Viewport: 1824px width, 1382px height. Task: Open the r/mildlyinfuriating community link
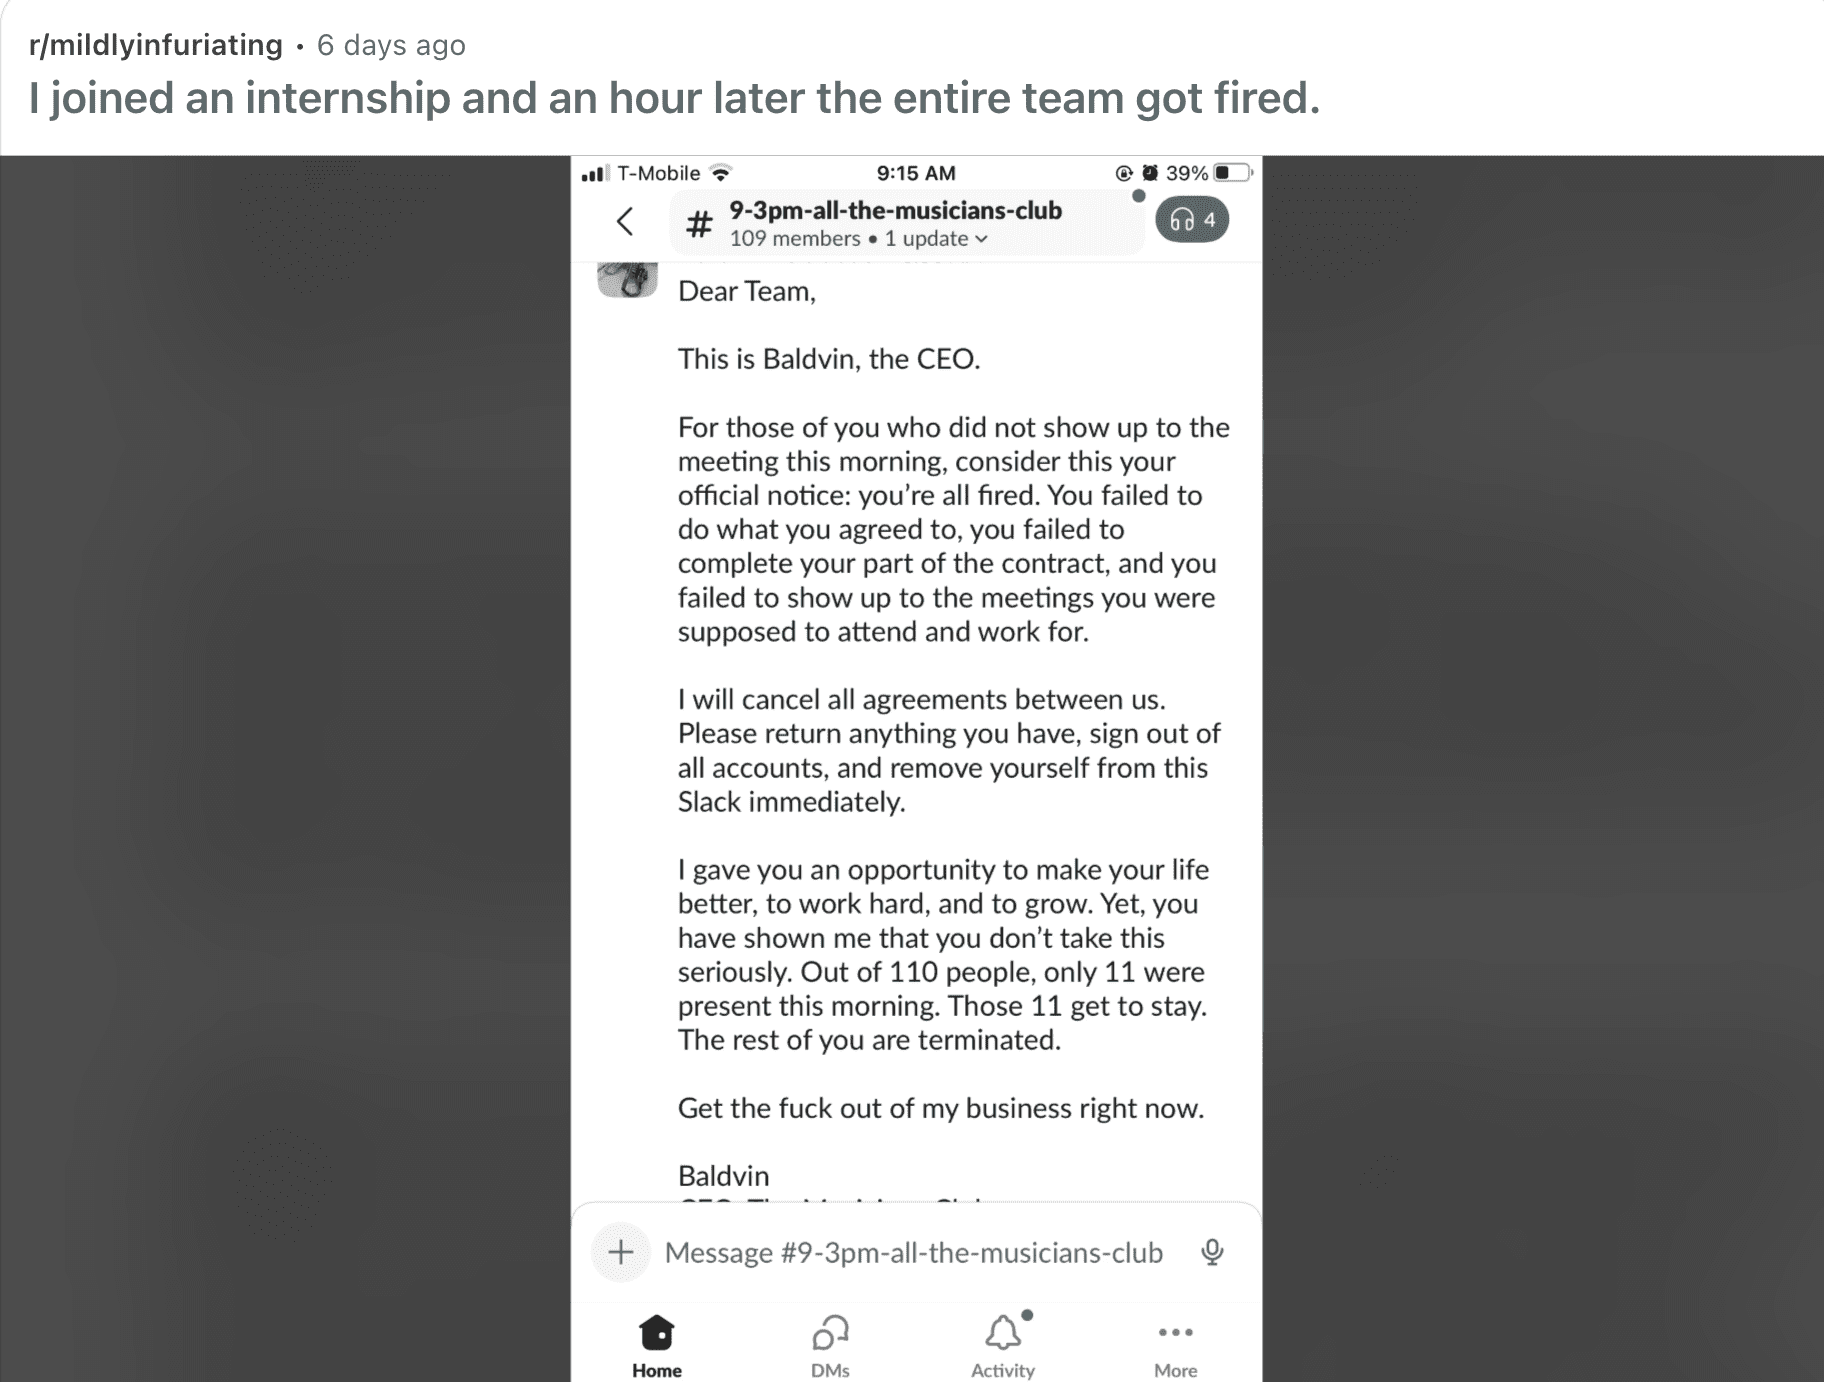tap(155, 44)
